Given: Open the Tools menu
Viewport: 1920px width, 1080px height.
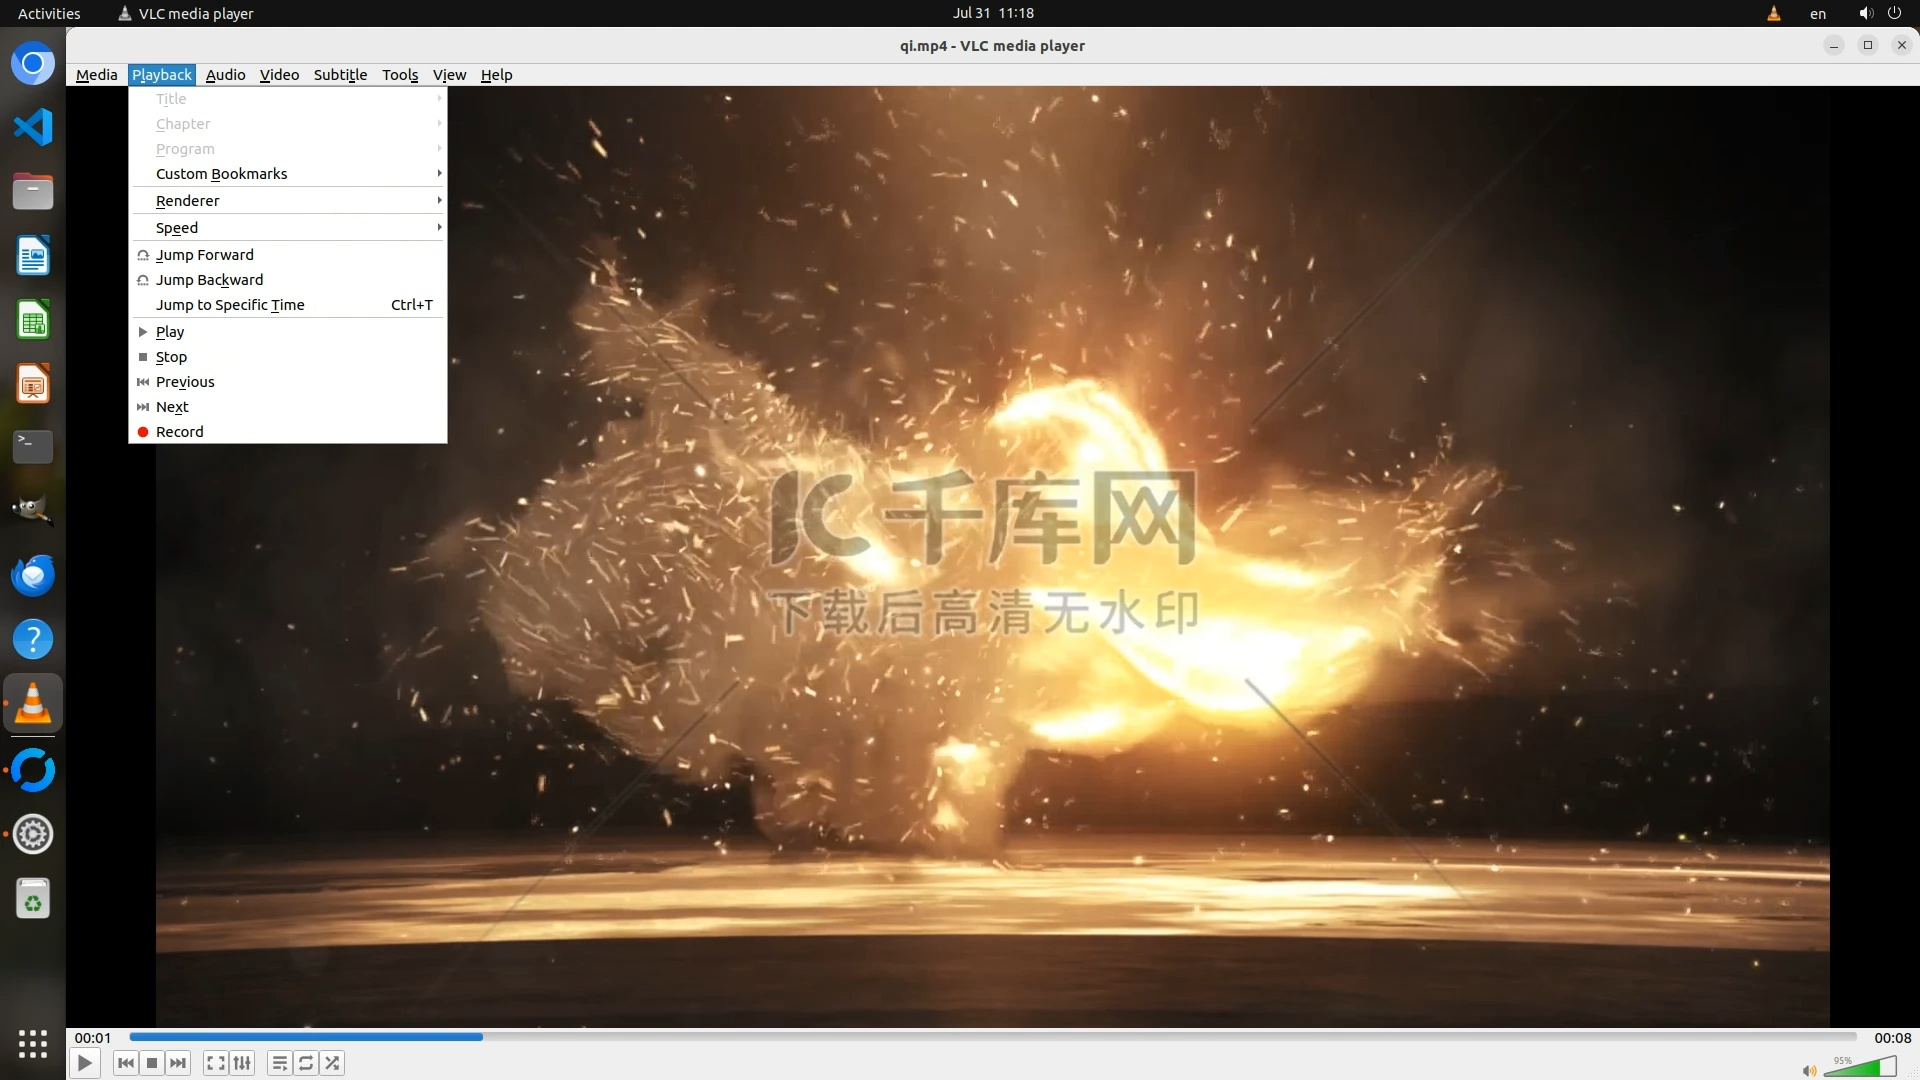Looking at the screenshot, I should [399, 75].
